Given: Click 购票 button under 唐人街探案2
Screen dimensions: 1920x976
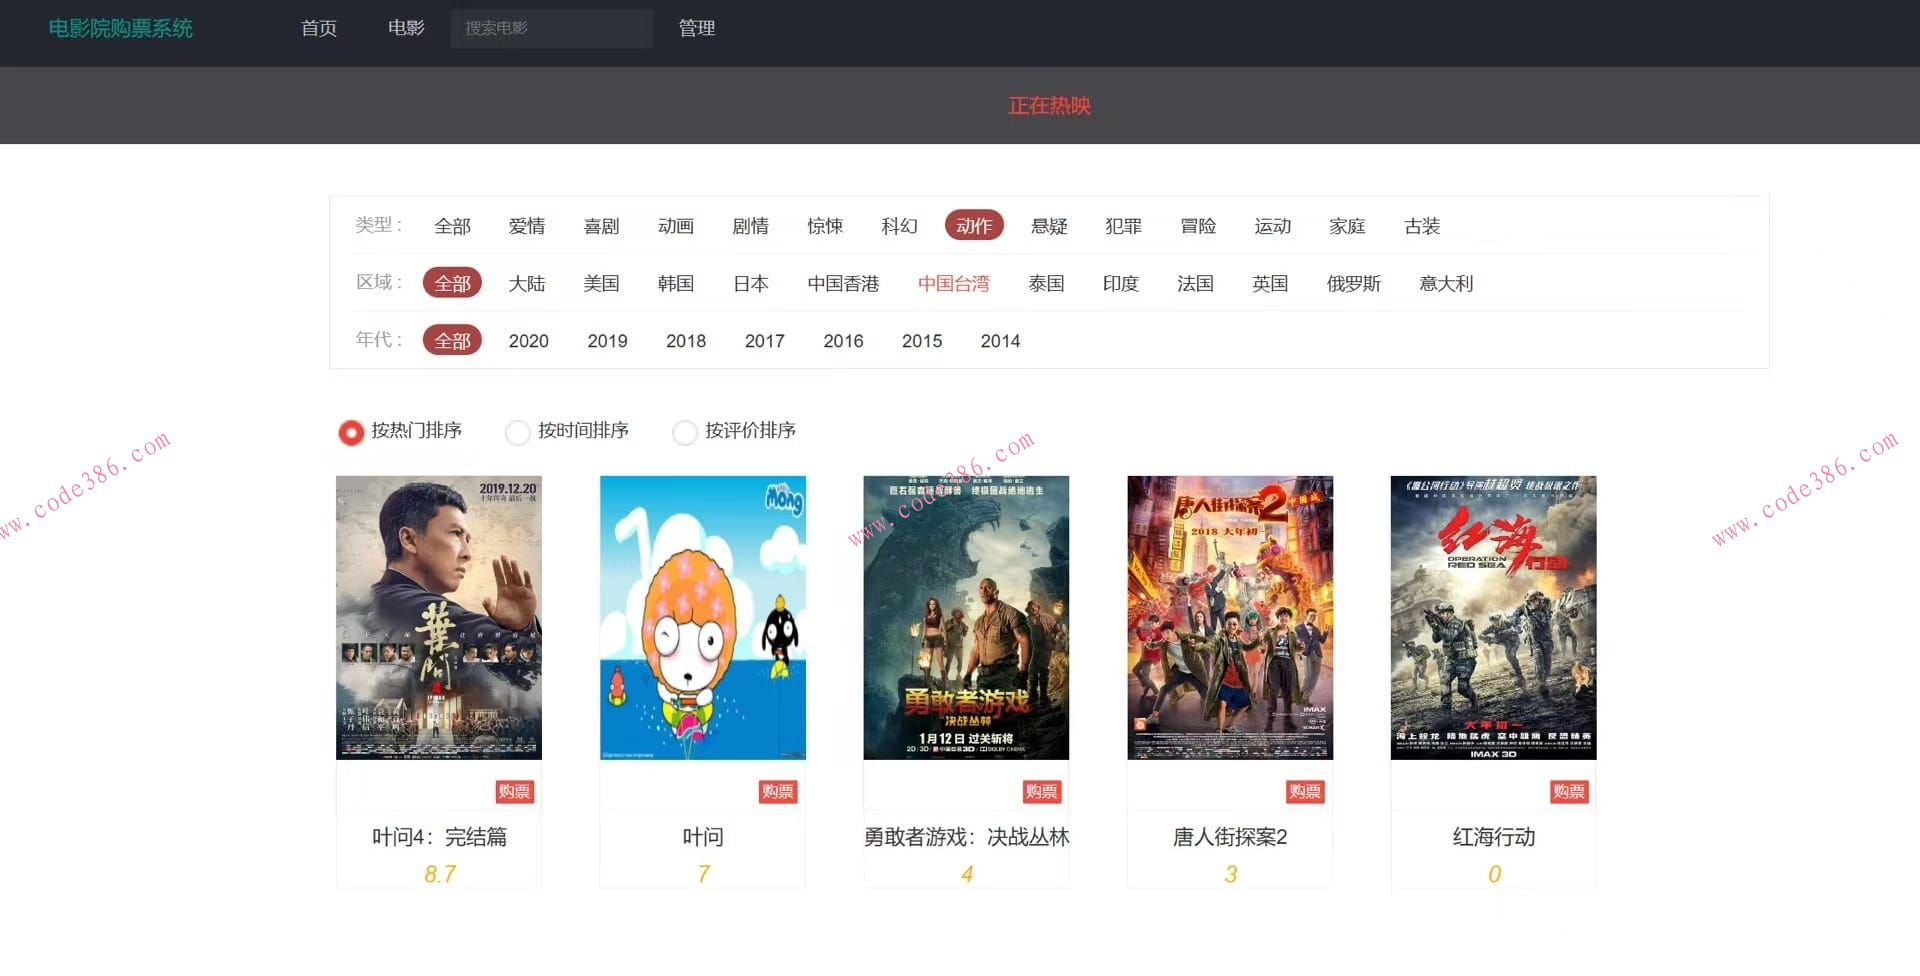Looking at the screenshot, I should 1305,790.
